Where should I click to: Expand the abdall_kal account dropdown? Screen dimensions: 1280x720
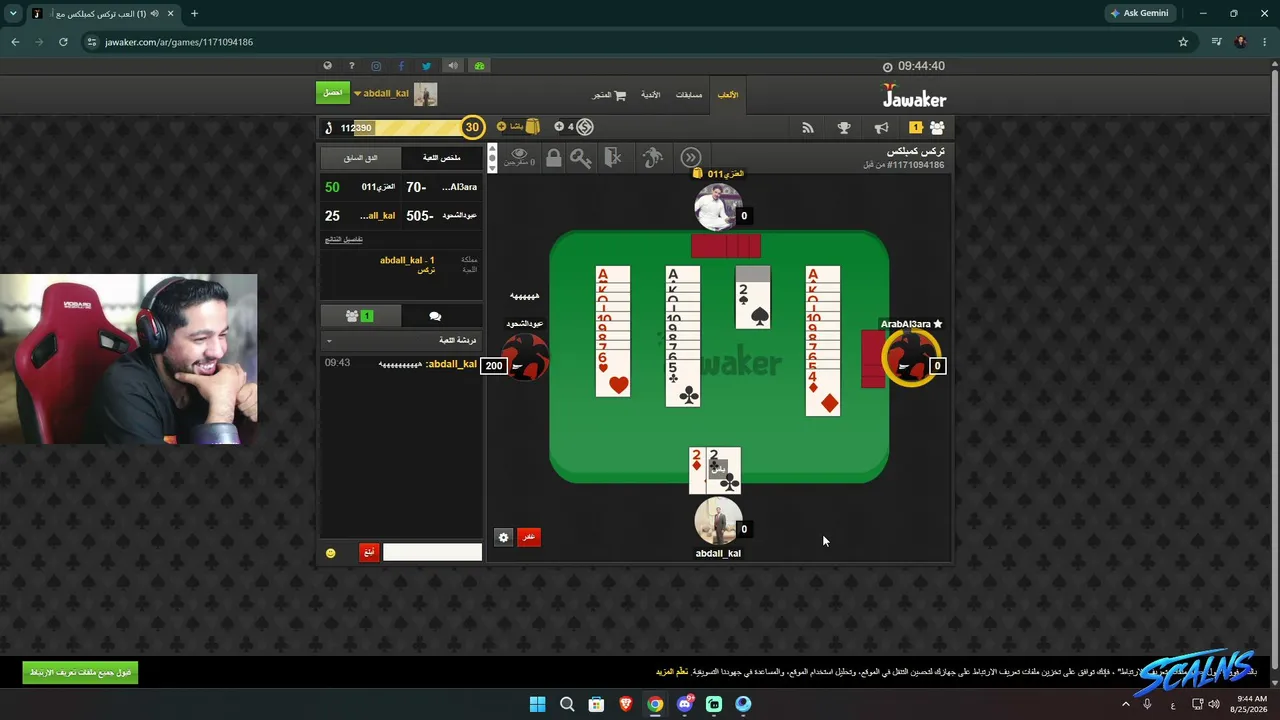tap(358, 94)
